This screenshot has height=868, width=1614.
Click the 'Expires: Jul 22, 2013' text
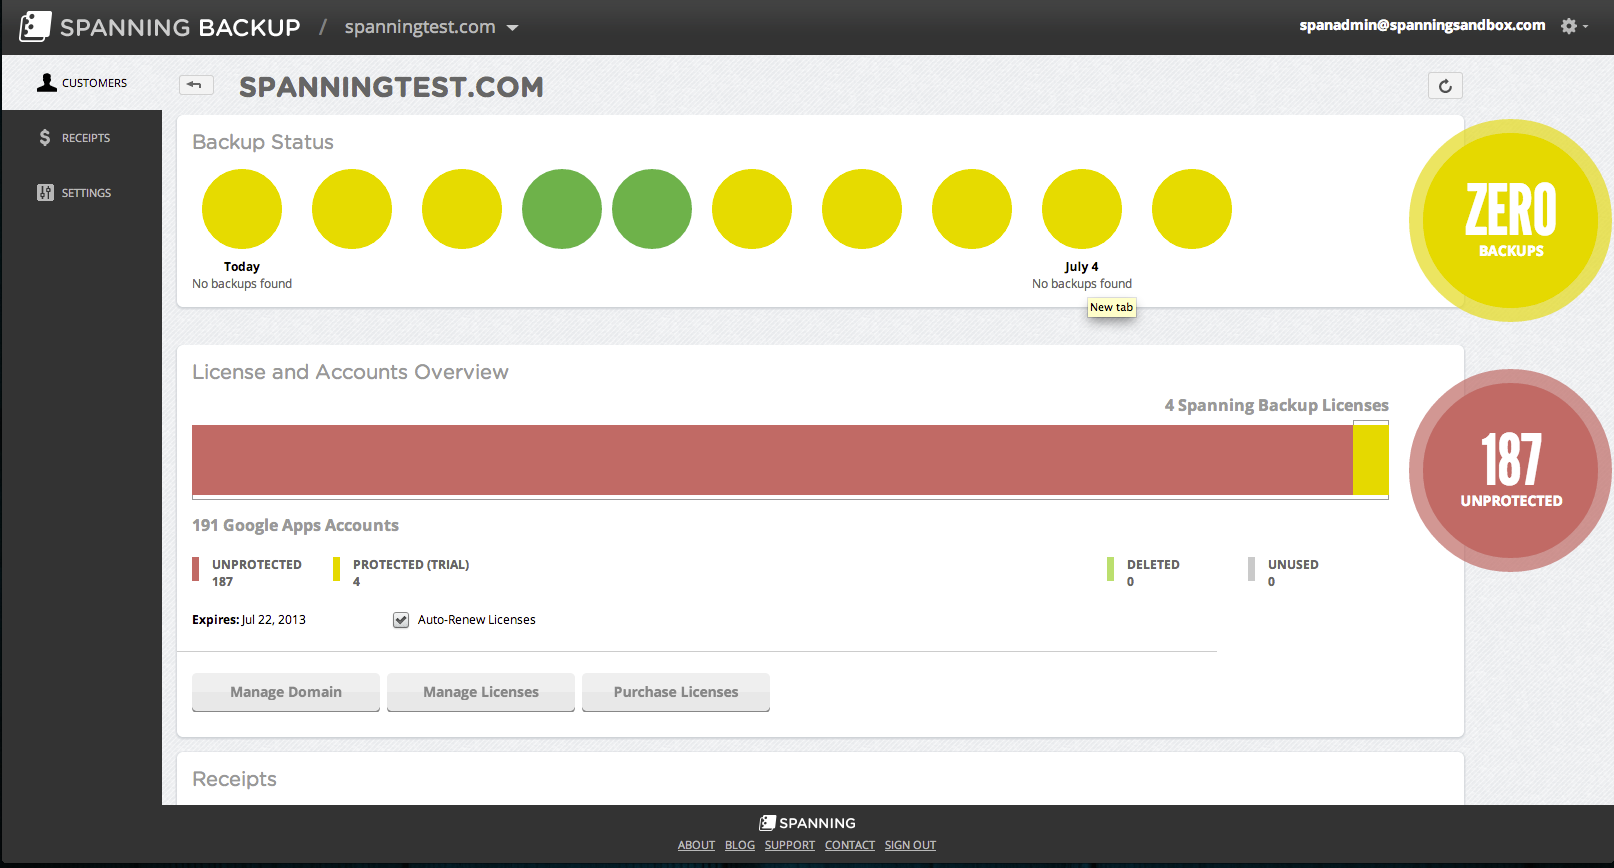[249, 620]
